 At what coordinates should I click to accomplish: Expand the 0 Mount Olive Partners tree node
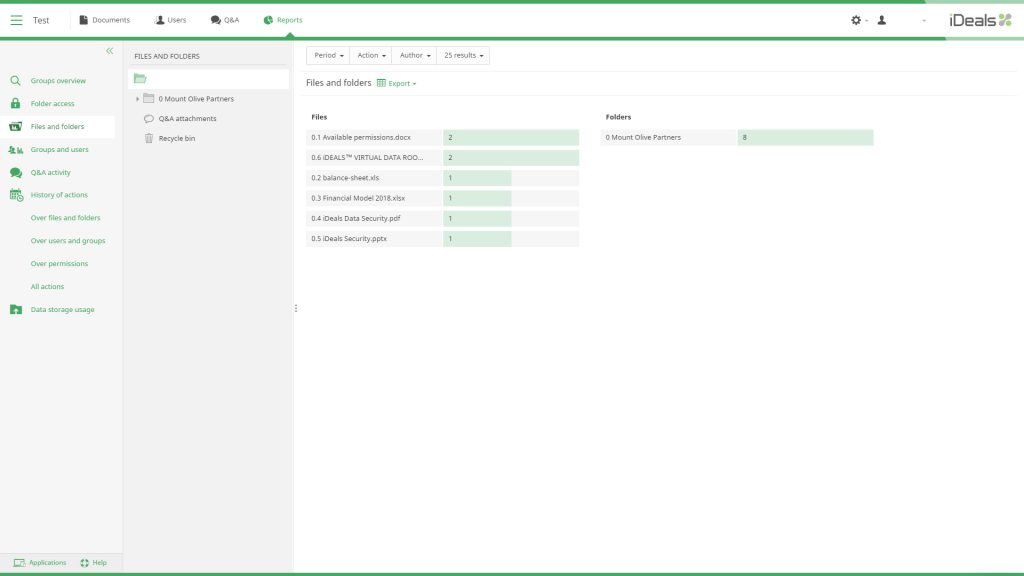click(137, 99)
